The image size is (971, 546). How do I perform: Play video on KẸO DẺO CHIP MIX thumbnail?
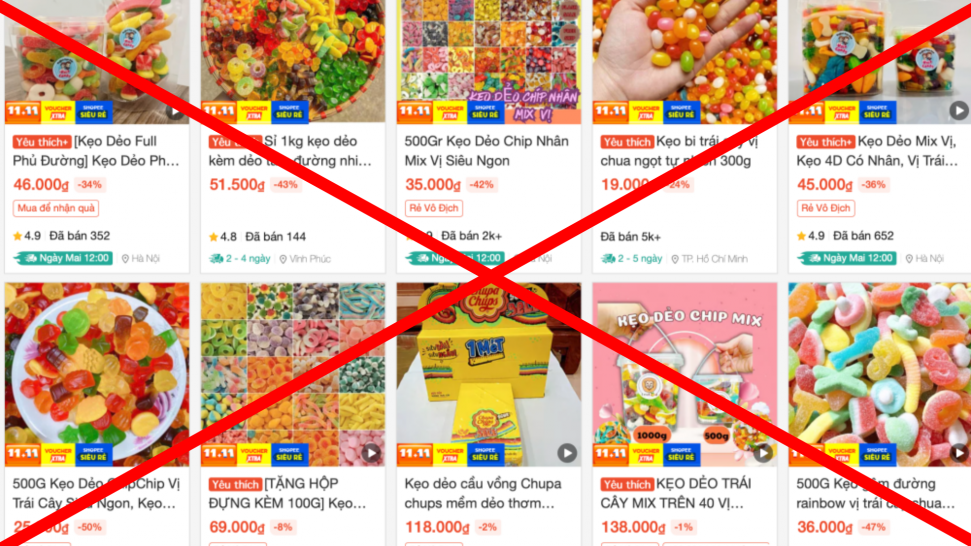(763, 453)
